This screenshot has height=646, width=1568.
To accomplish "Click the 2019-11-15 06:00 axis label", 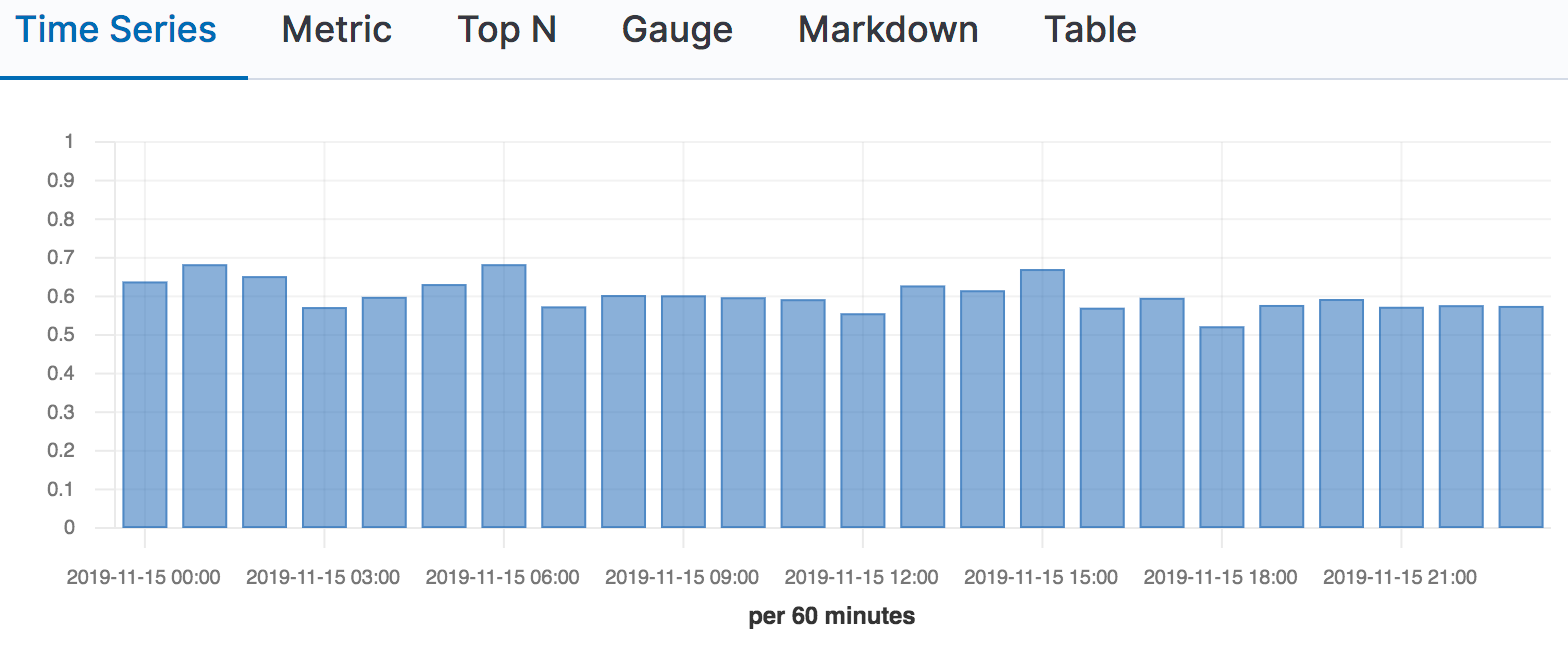I will coord(503,578).
